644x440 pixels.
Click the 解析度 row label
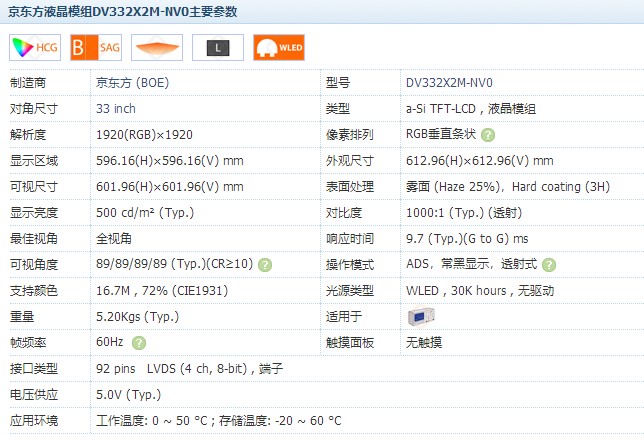[x=28, y=135]
